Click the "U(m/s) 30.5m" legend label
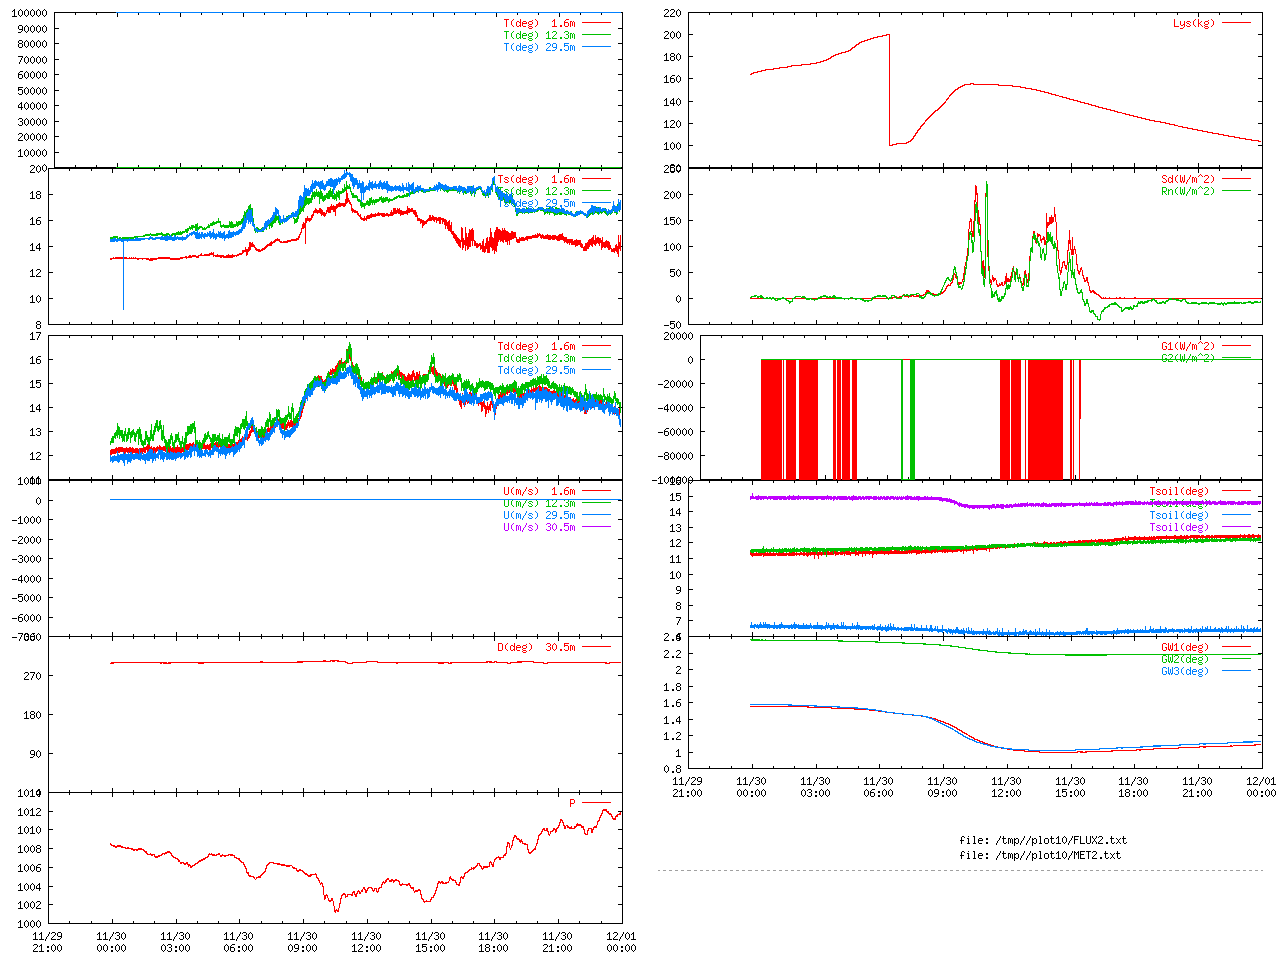This screenshot has width=1280, height=960. pyautogui.click(x=540, y=527)
